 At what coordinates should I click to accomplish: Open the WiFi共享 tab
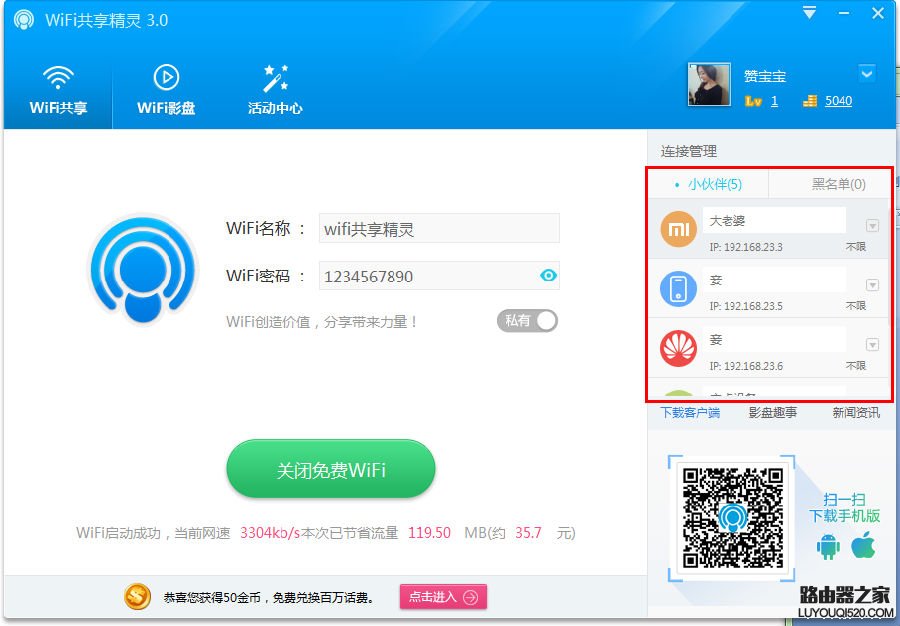58,91
